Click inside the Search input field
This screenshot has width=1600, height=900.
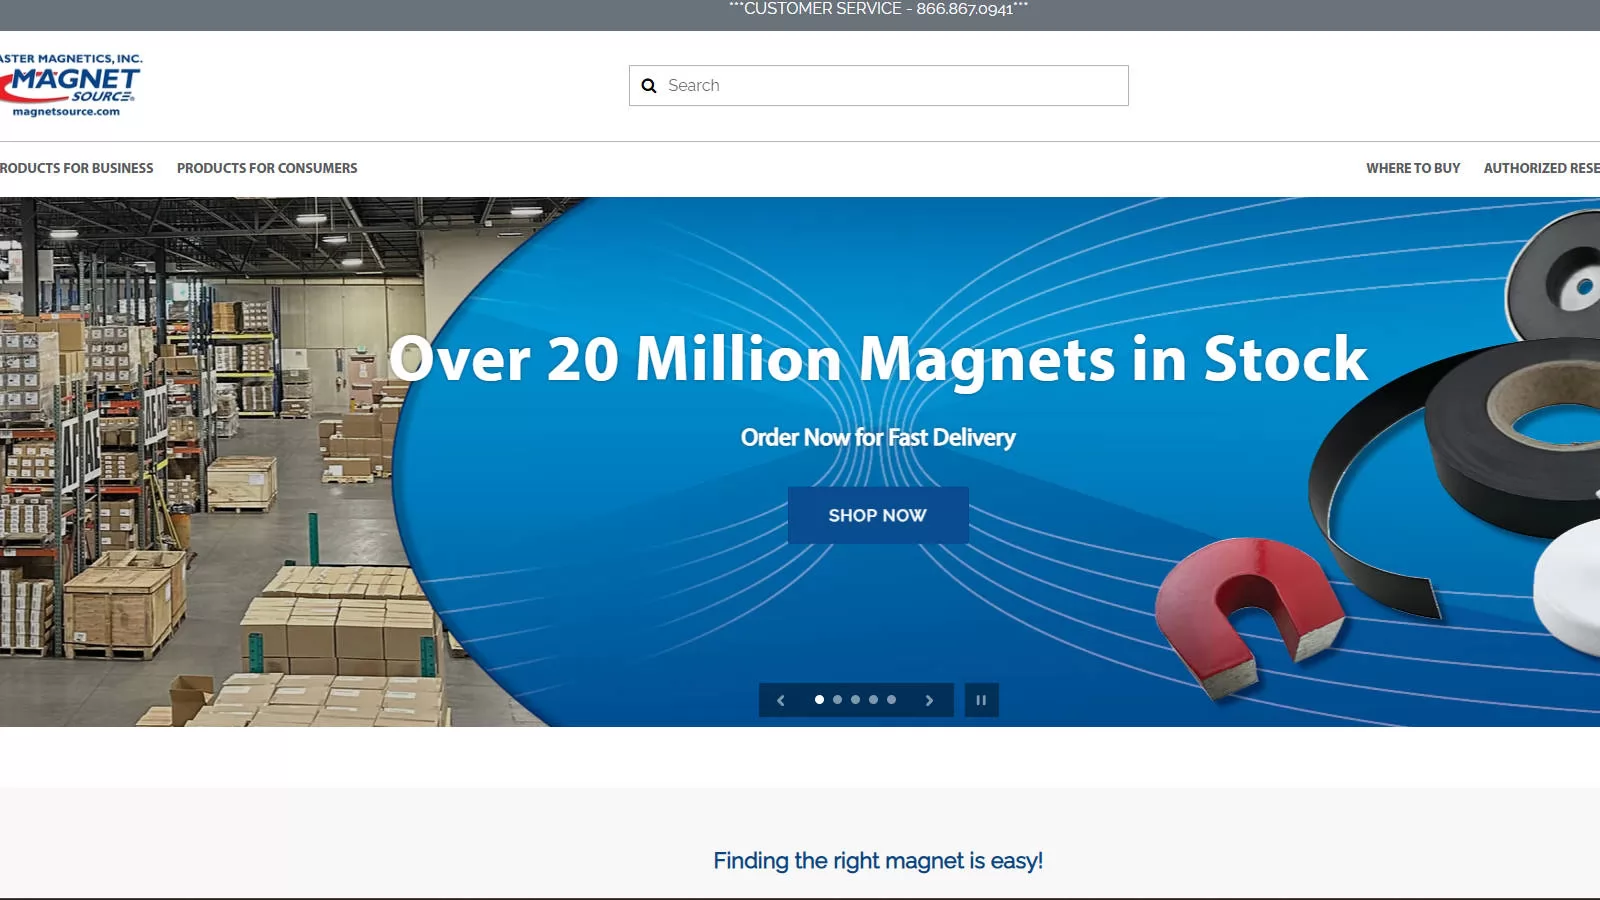880,85
